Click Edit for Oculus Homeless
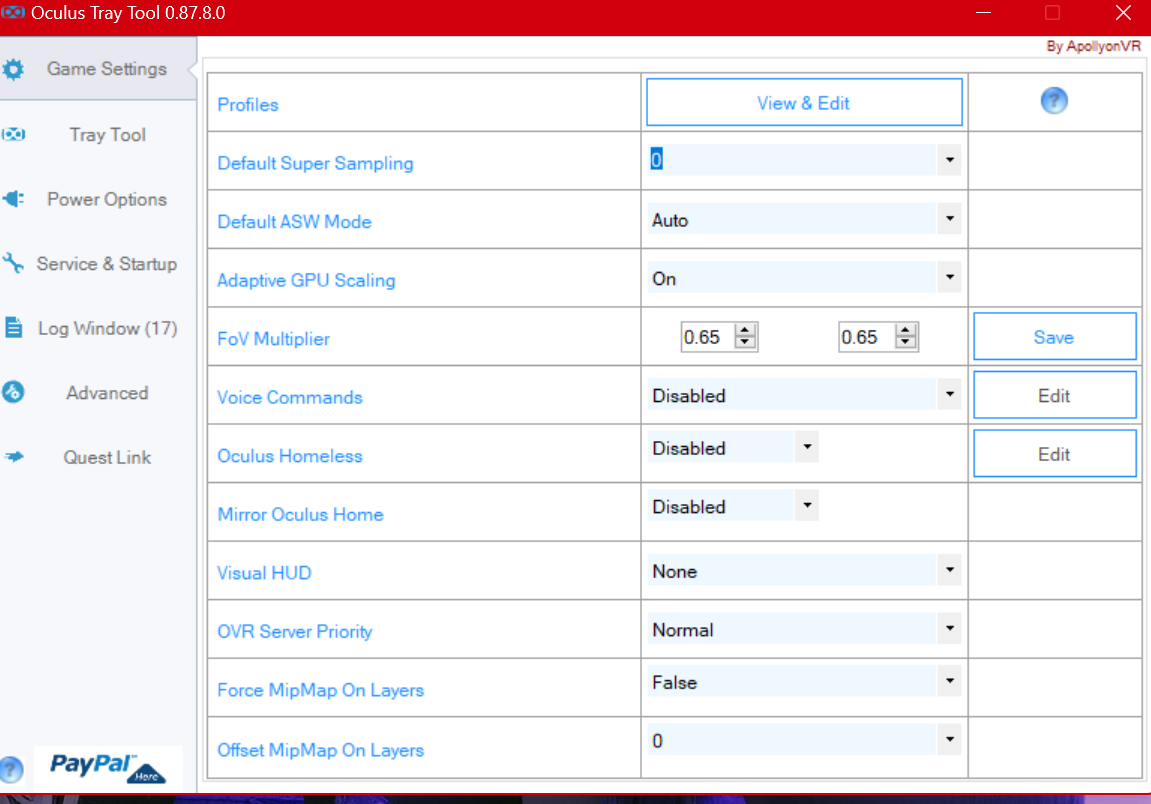1151x804 pixels. pyautogui.click(x=1054, y=454)
